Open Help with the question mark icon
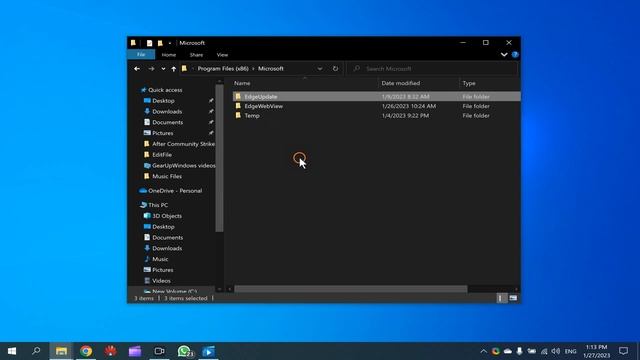 tap(515, 55)
